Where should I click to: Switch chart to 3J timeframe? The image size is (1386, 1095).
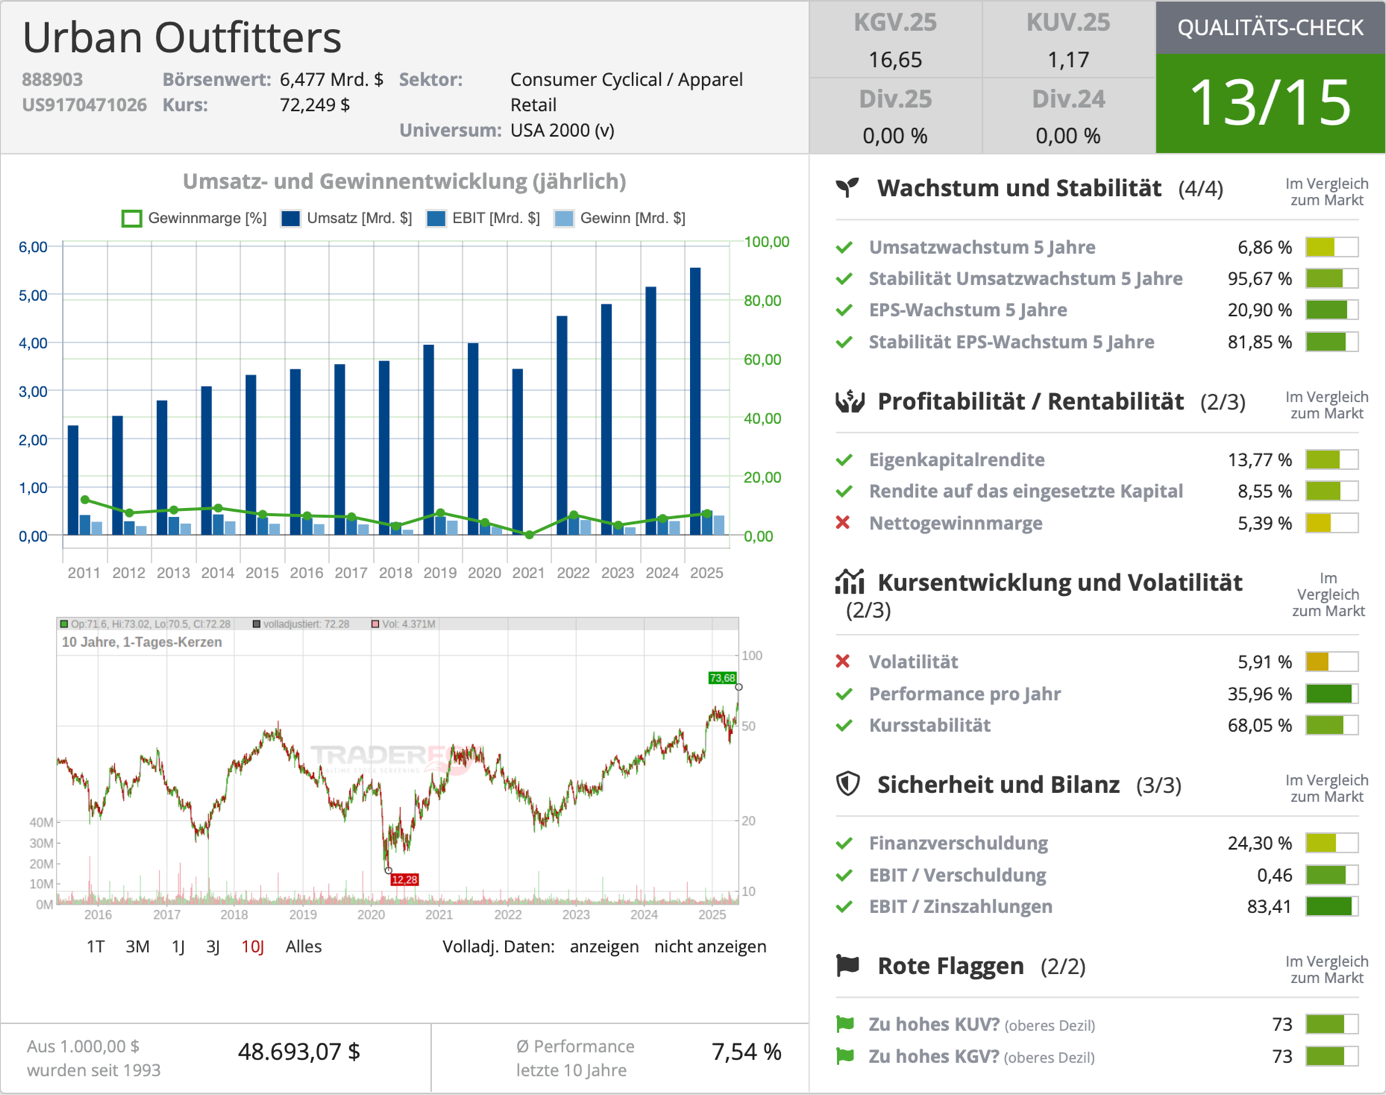pyautogui.click(x=213, y=946)
